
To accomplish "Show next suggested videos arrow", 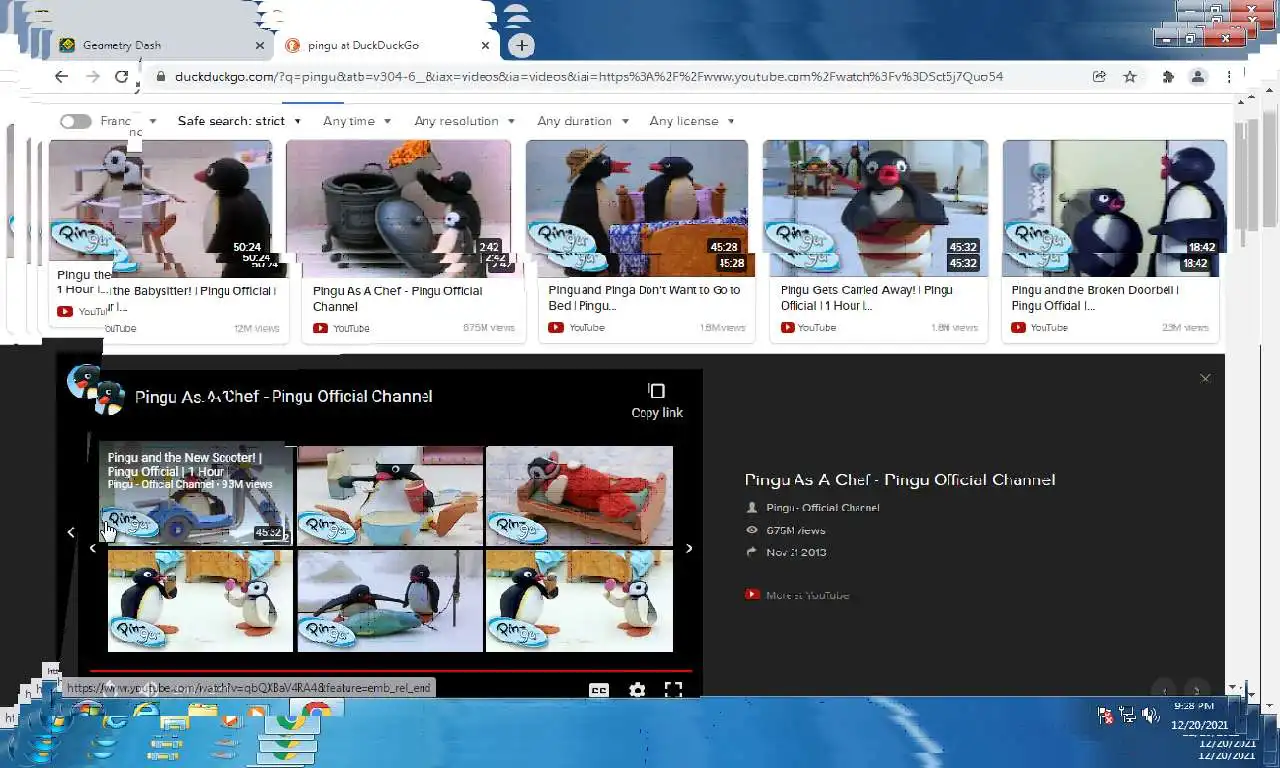I will click(688, 548).
